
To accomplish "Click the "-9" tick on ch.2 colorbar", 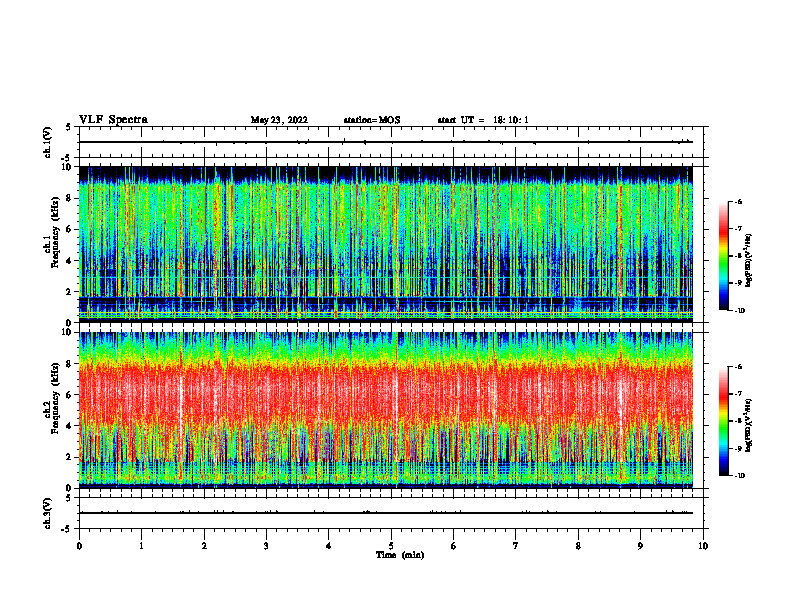I will (x=738, y=448).
